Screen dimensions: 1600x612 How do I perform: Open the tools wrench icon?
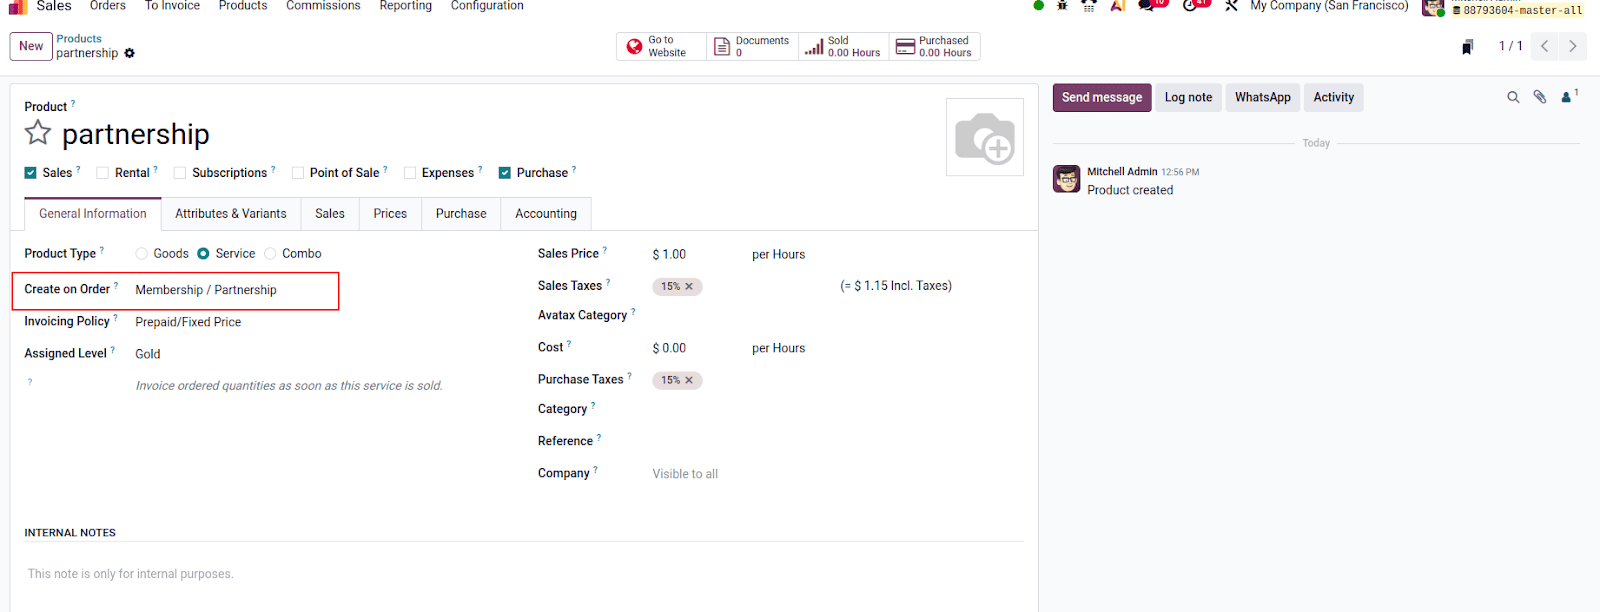pos(1231,5)
